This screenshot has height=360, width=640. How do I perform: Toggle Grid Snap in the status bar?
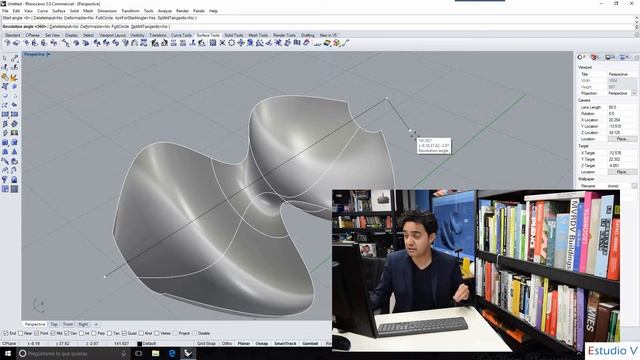[207, 344]
